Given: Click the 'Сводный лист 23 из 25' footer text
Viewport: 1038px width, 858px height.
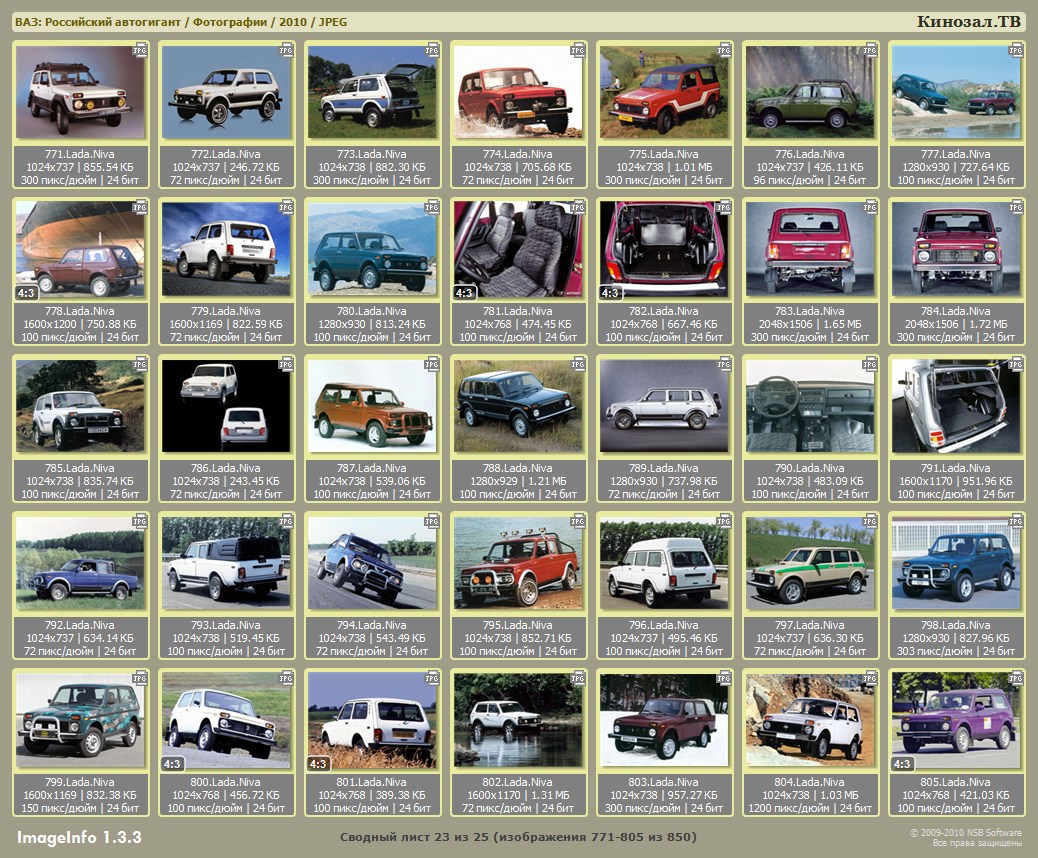Looking at the screenshot, I should pos(518,837).
